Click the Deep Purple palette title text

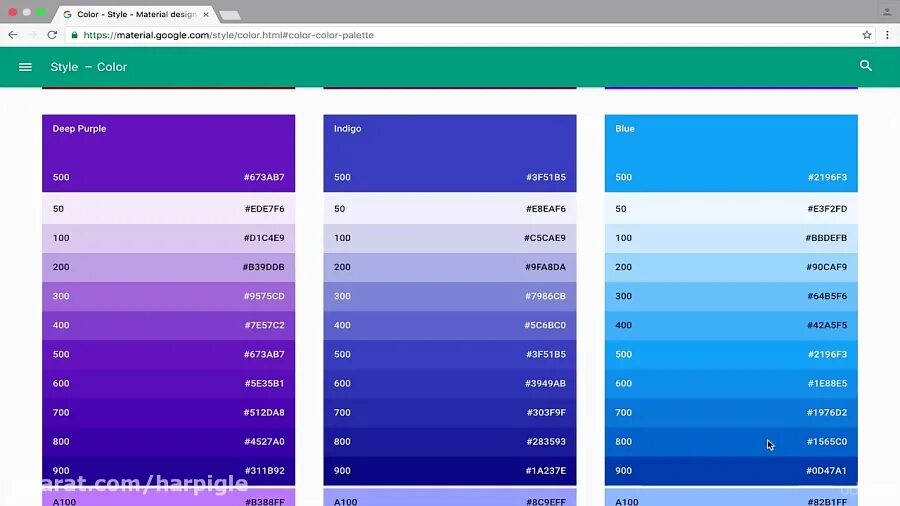coord(79,129)
